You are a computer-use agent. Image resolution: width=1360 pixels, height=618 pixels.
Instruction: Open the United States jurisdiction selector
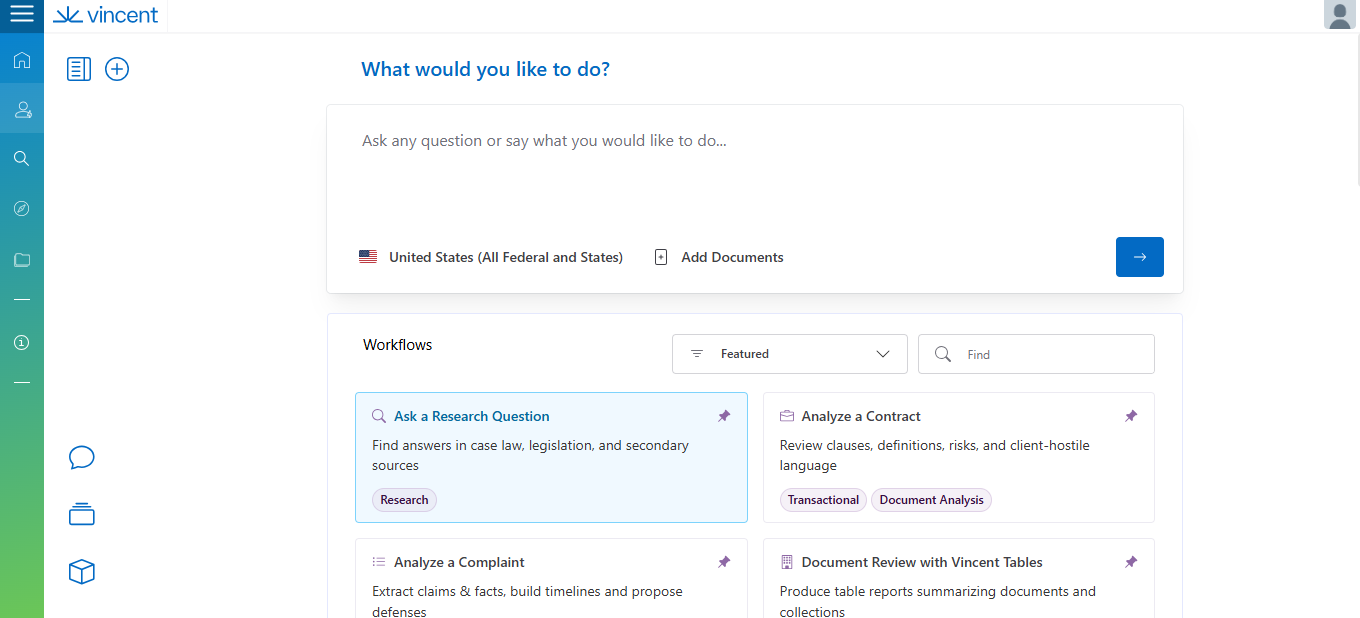click(491, 257)
